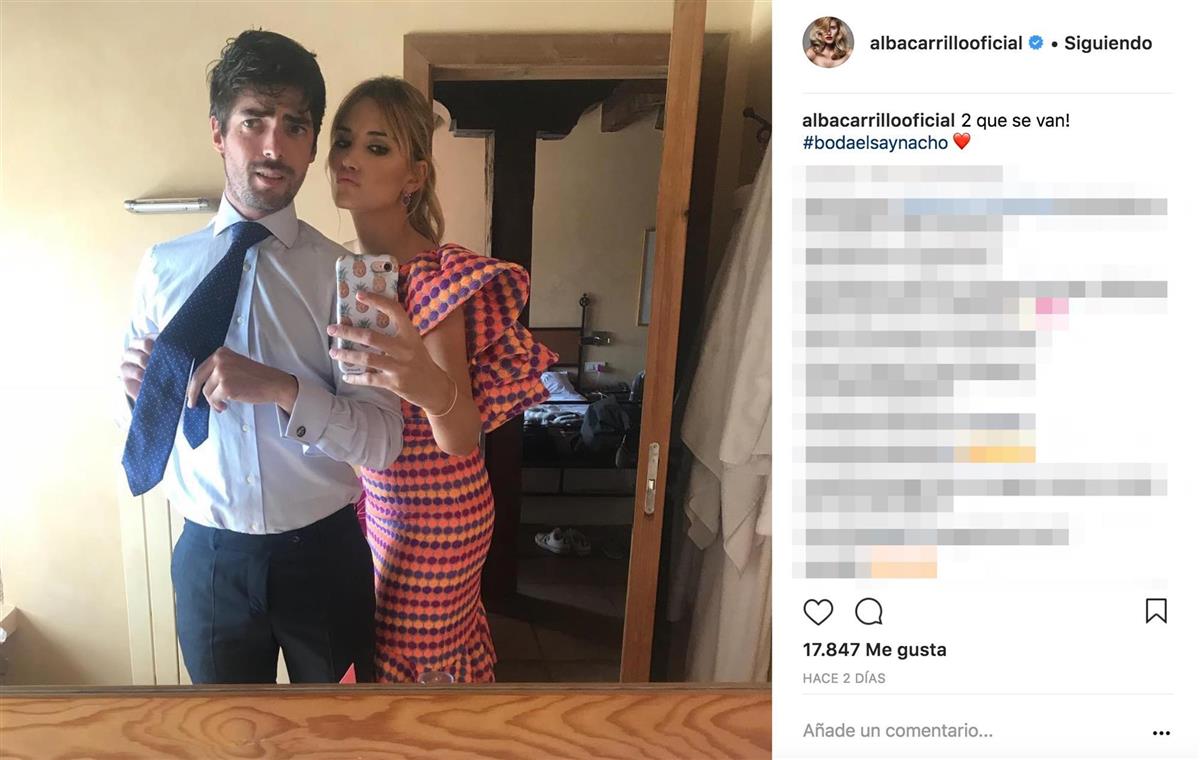Screen dimensions: 1200x760
Task: Click the blurred comment with yellow highlight
Action: [920, 454]
